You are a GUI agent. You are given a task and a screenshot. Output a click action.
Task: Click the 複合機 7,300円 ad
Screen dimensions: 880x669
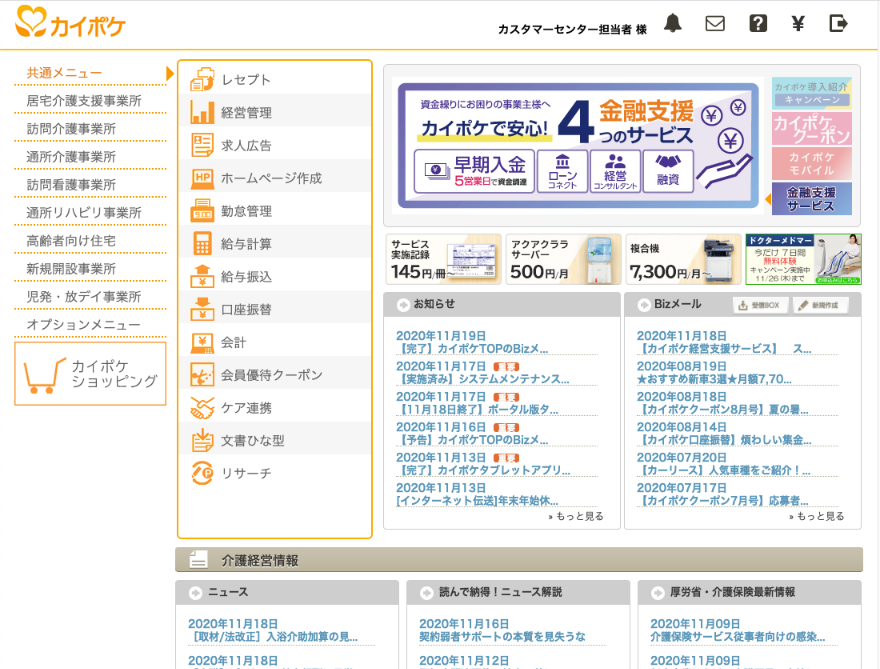point(684,259)
